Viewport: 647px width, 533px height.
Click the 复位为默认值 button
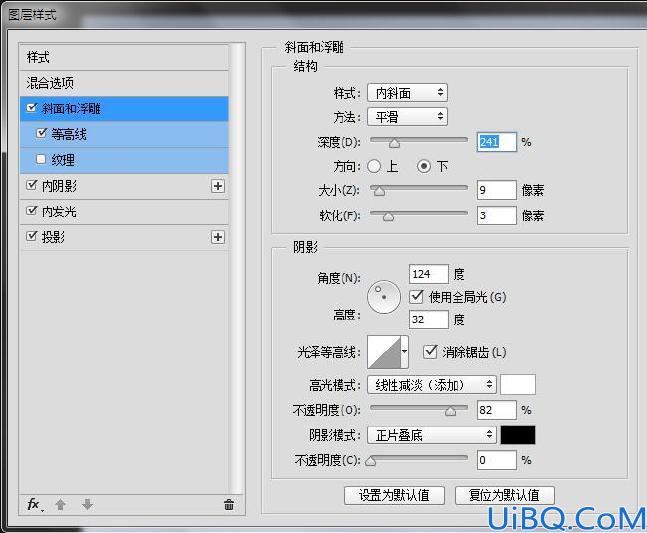click(x=504, y=495)
